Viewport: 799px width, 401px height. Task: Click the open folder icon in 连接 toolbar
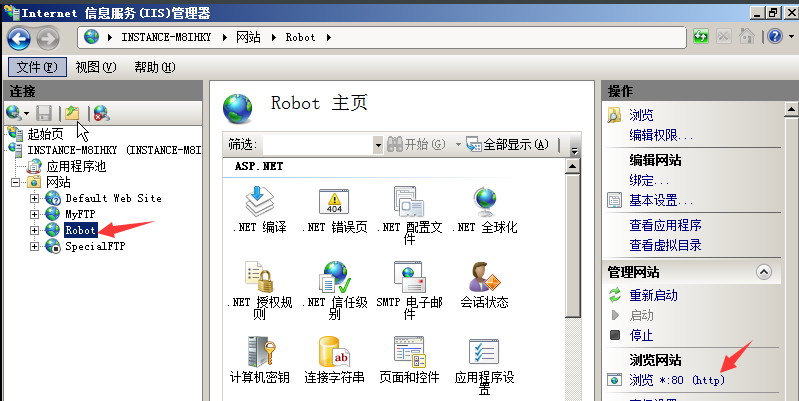click(x=72, y=113)
